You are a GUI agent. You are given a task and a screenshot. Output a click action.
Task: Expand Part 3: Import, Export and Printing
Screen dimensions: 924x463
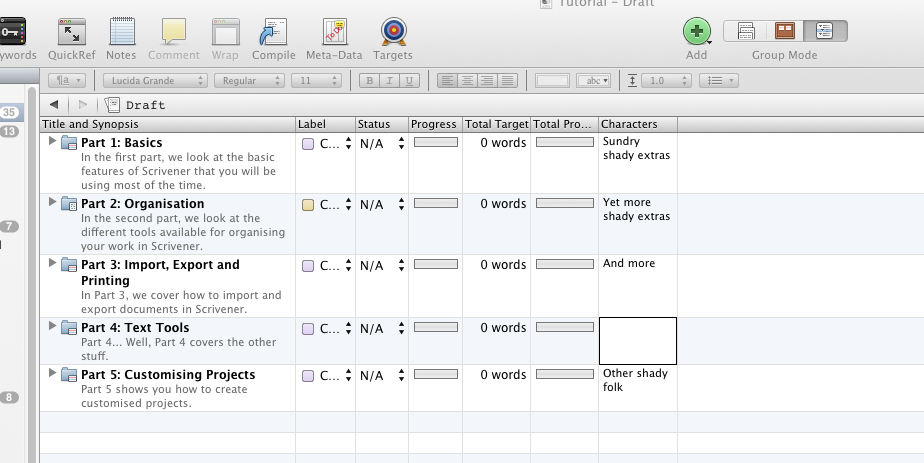point(52,263)
